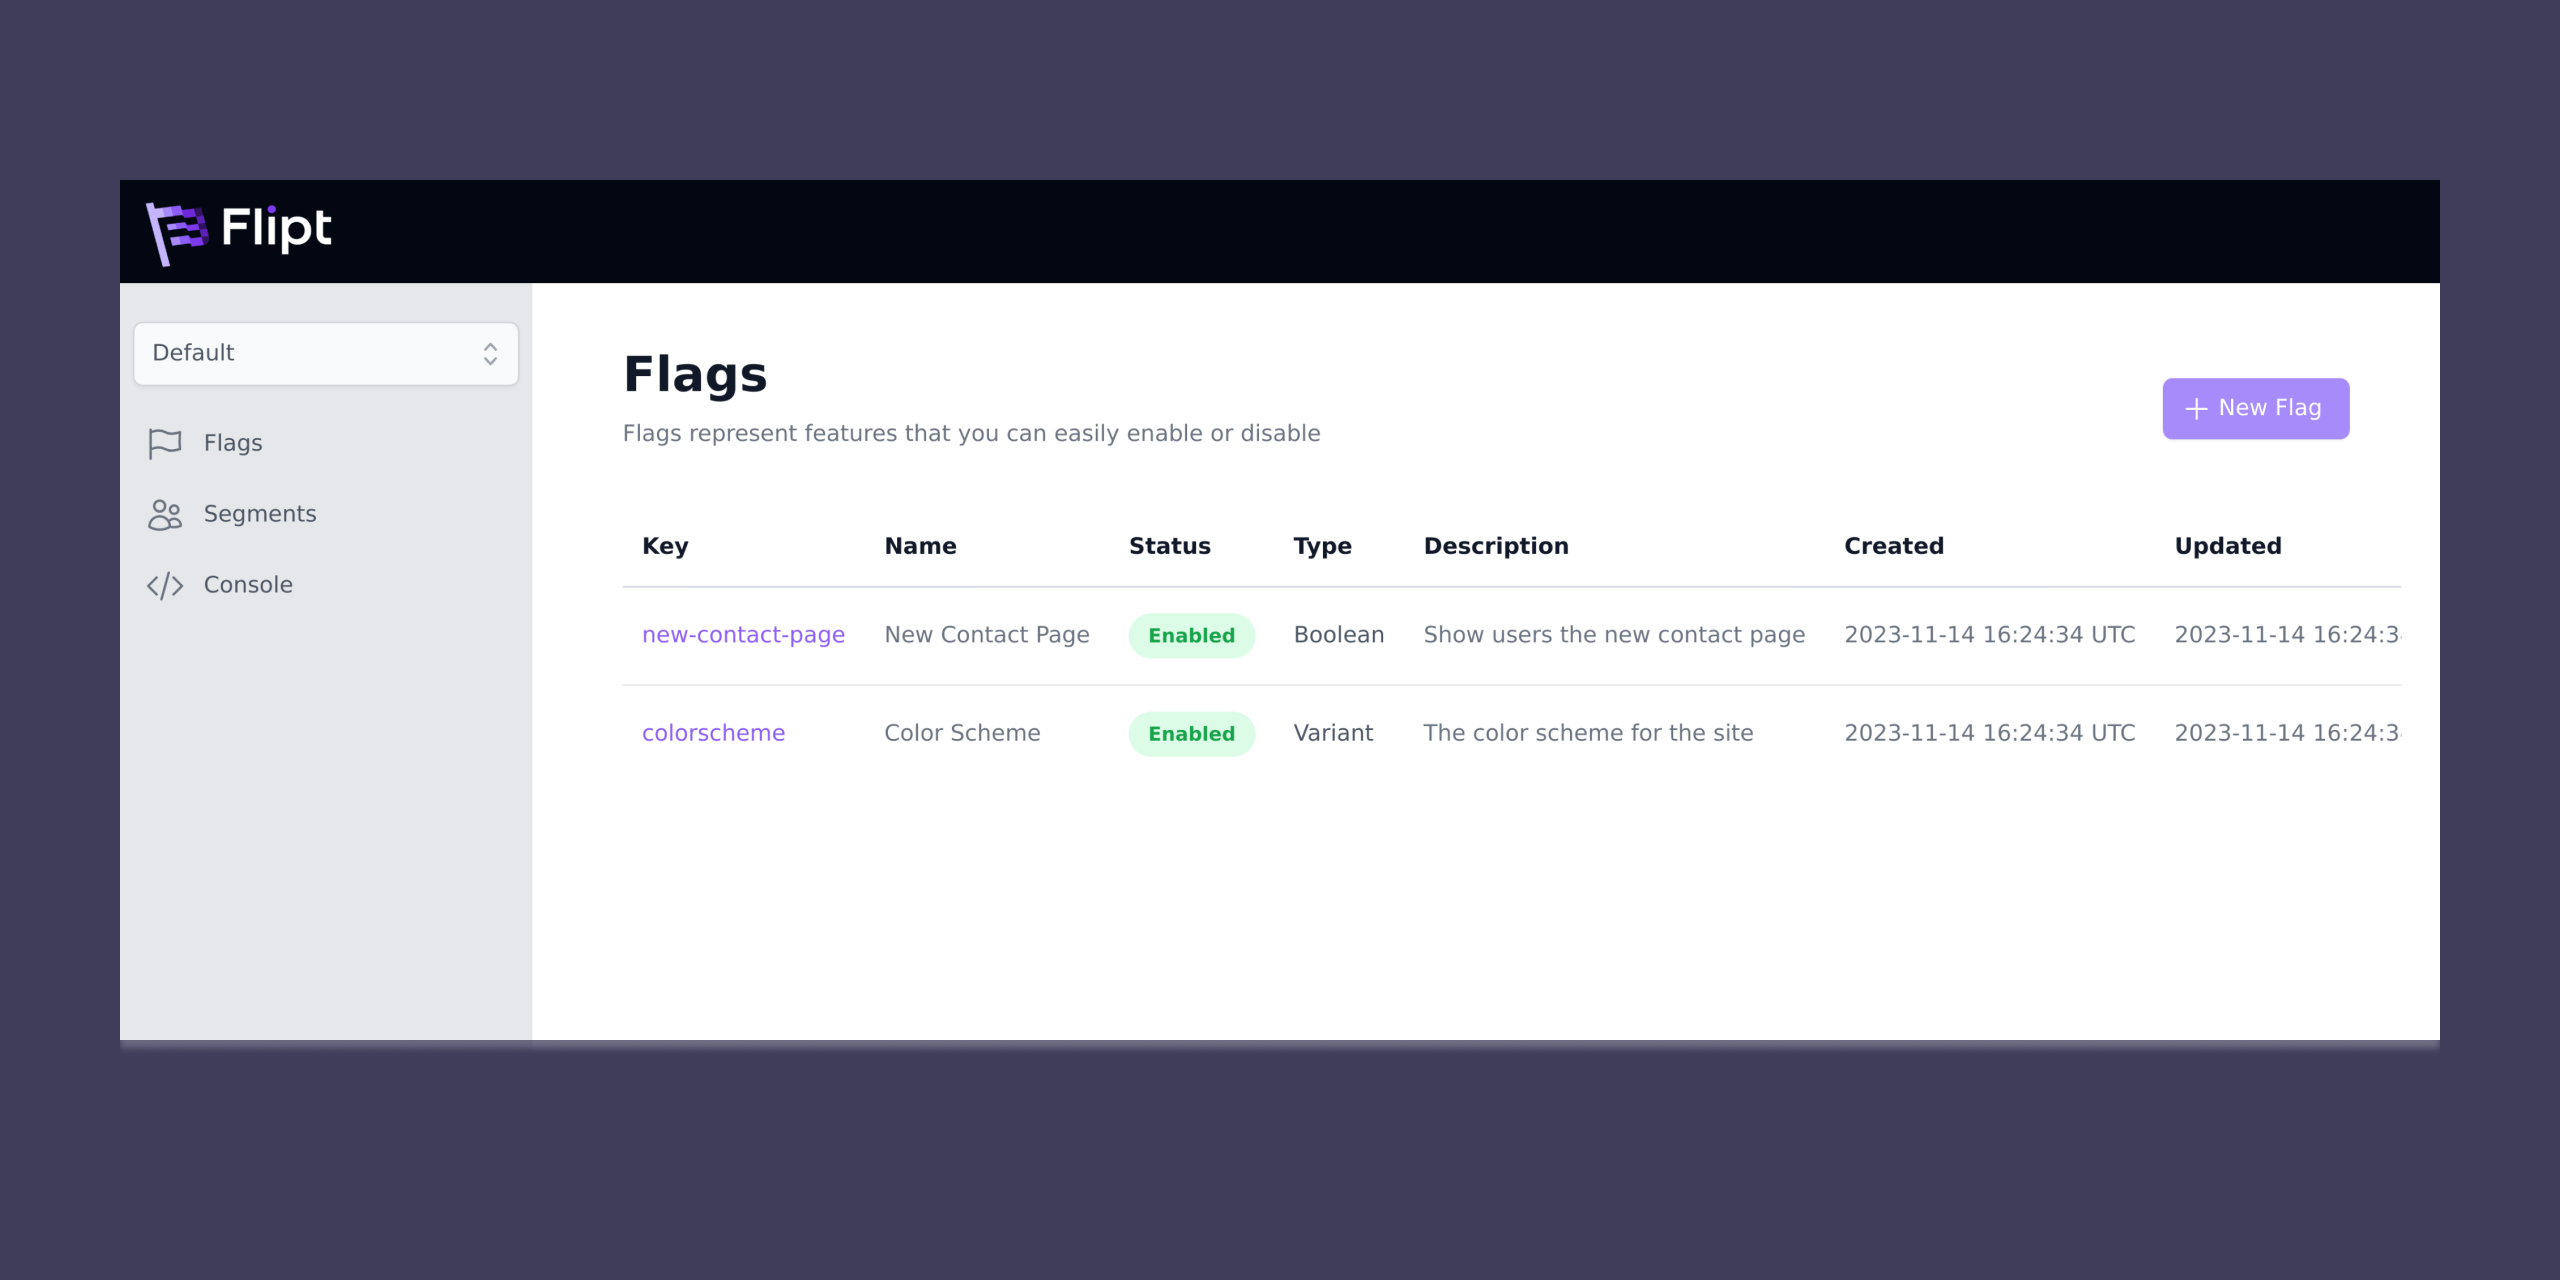Go to Segments in the sidebar
The height and width of the screenshot is (1280, 2560).
pos(260,514)
